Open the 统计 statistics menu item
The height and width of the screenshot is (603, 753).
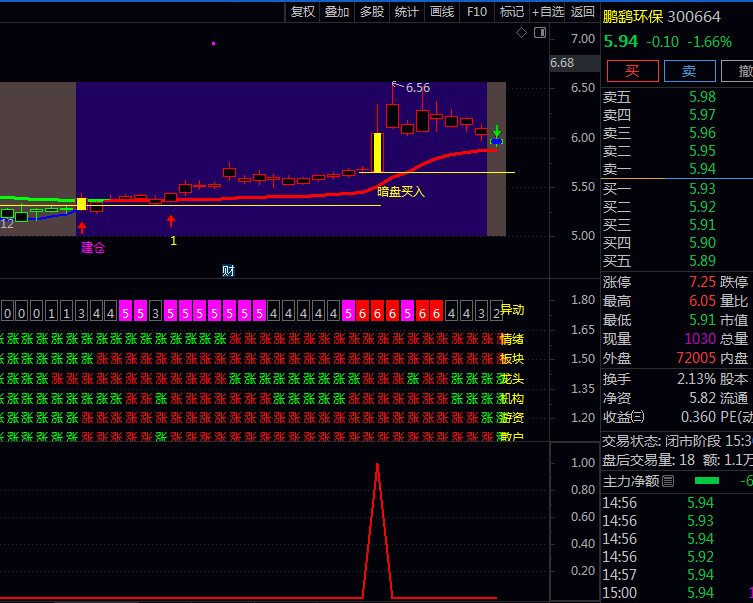[407, 12]
